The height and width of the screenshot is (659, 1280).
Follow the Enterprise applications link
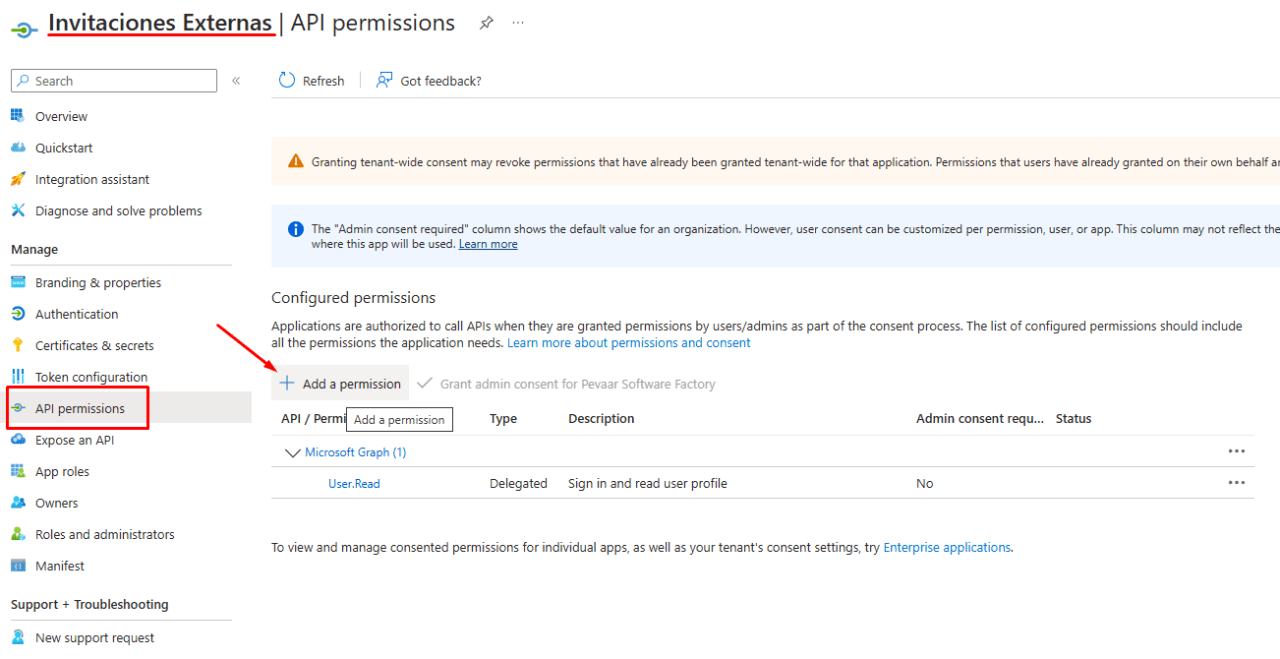pos(946,547)
